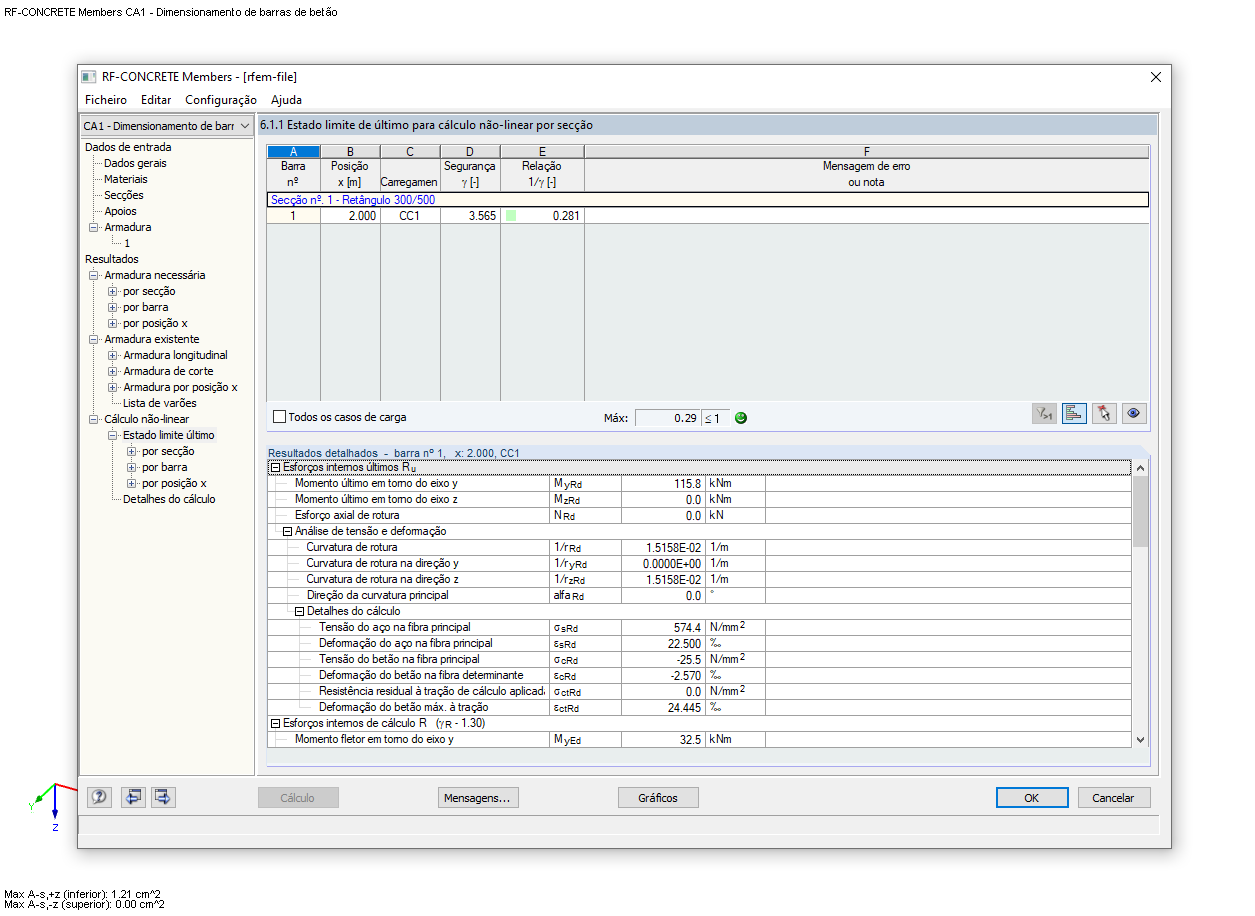Screen dimensions: 1255x916
Task: Go to previous window with left-arrow icon
Action: point(133,797)
